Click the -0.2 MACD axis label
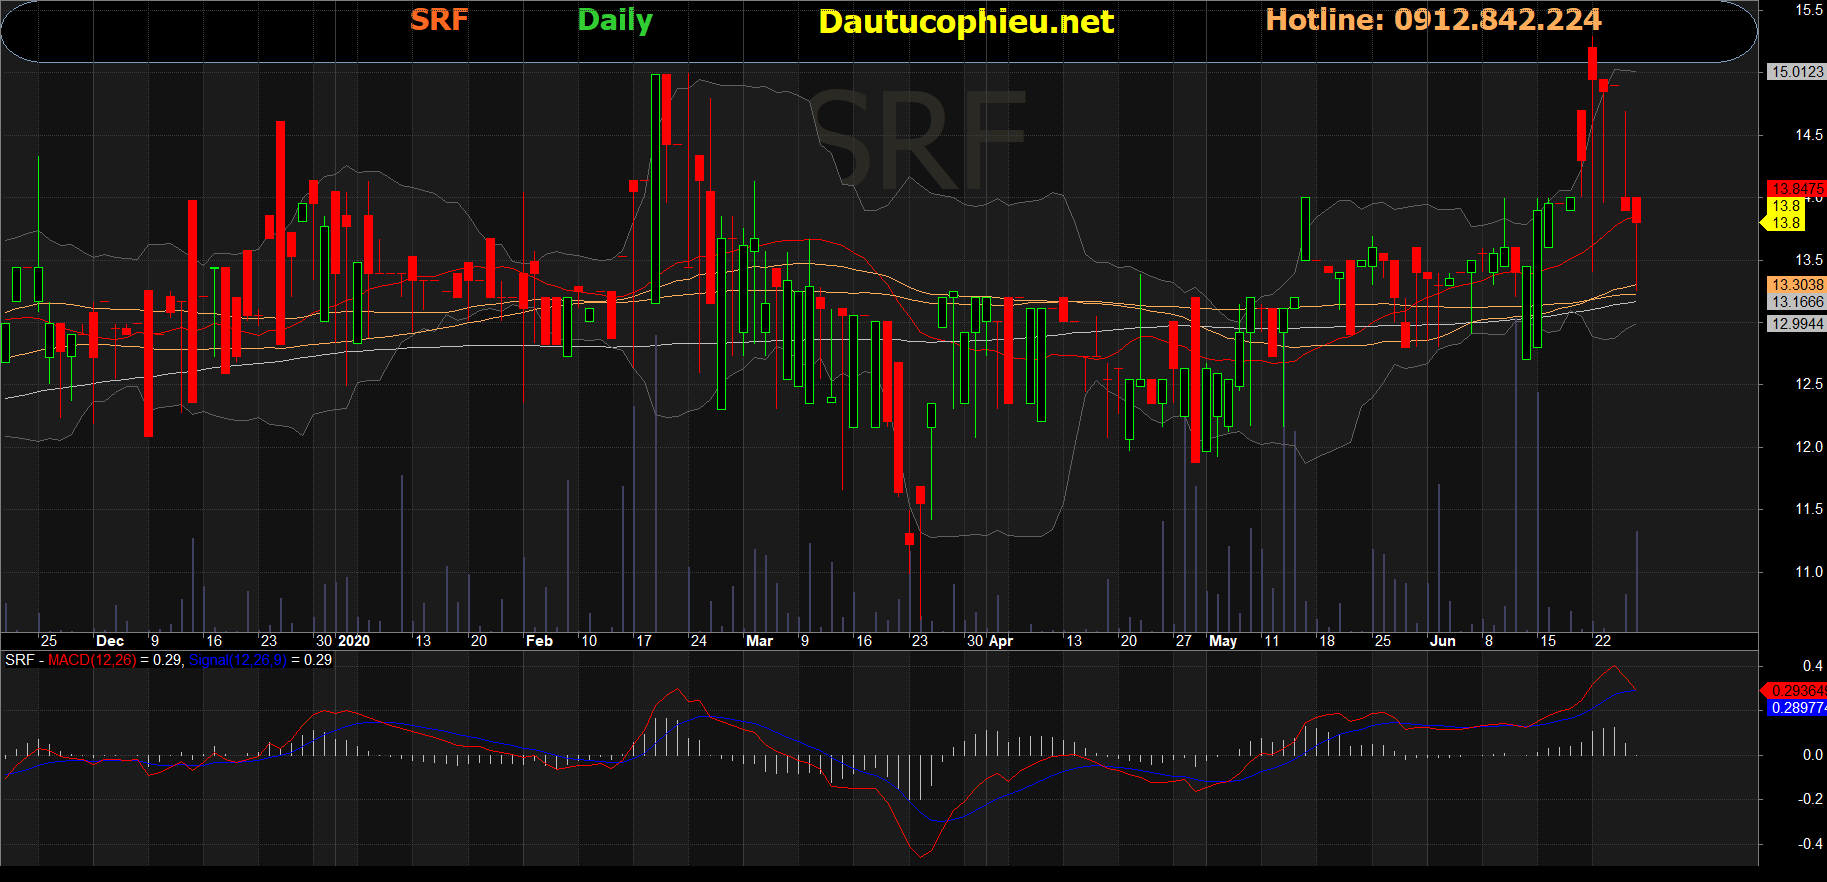Viewport: 1827px width, 882px height. (1810, 799)
